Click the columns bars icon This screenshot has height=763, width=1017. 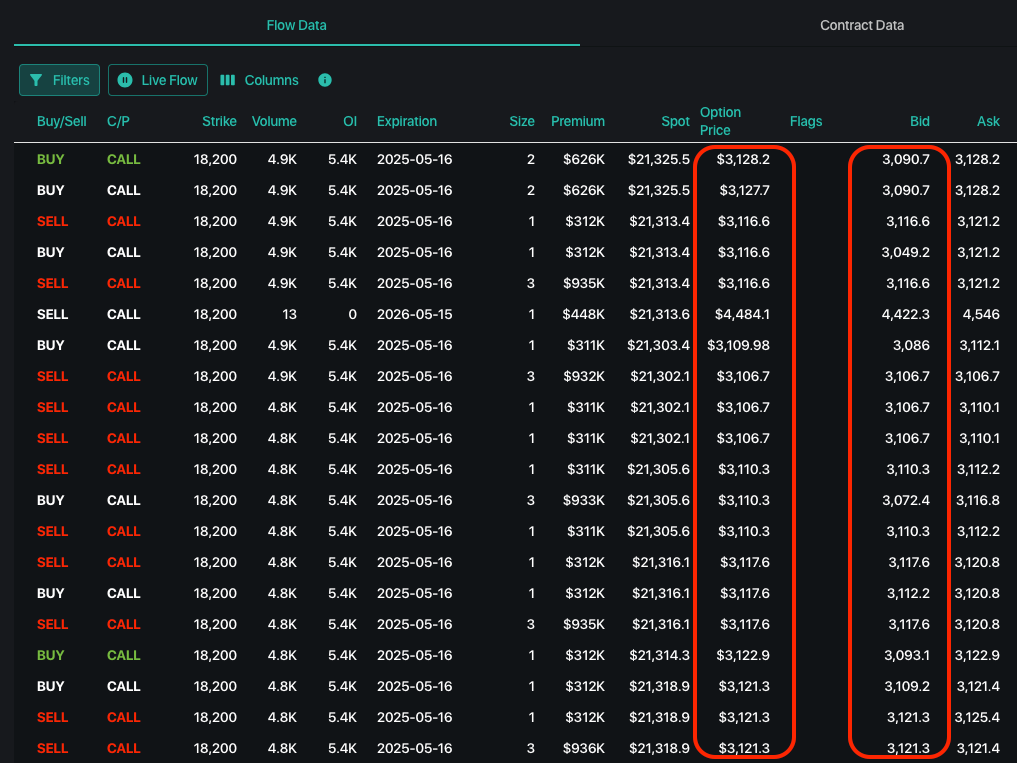pyautogui.click(x=228, y=80)
